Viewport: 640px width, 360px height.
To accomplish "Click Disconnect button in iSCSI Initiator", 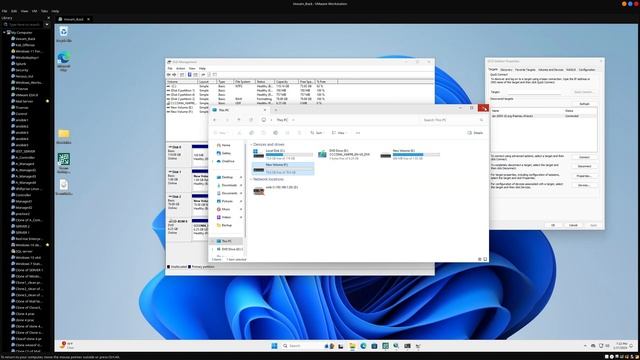I will click(584, 166).
